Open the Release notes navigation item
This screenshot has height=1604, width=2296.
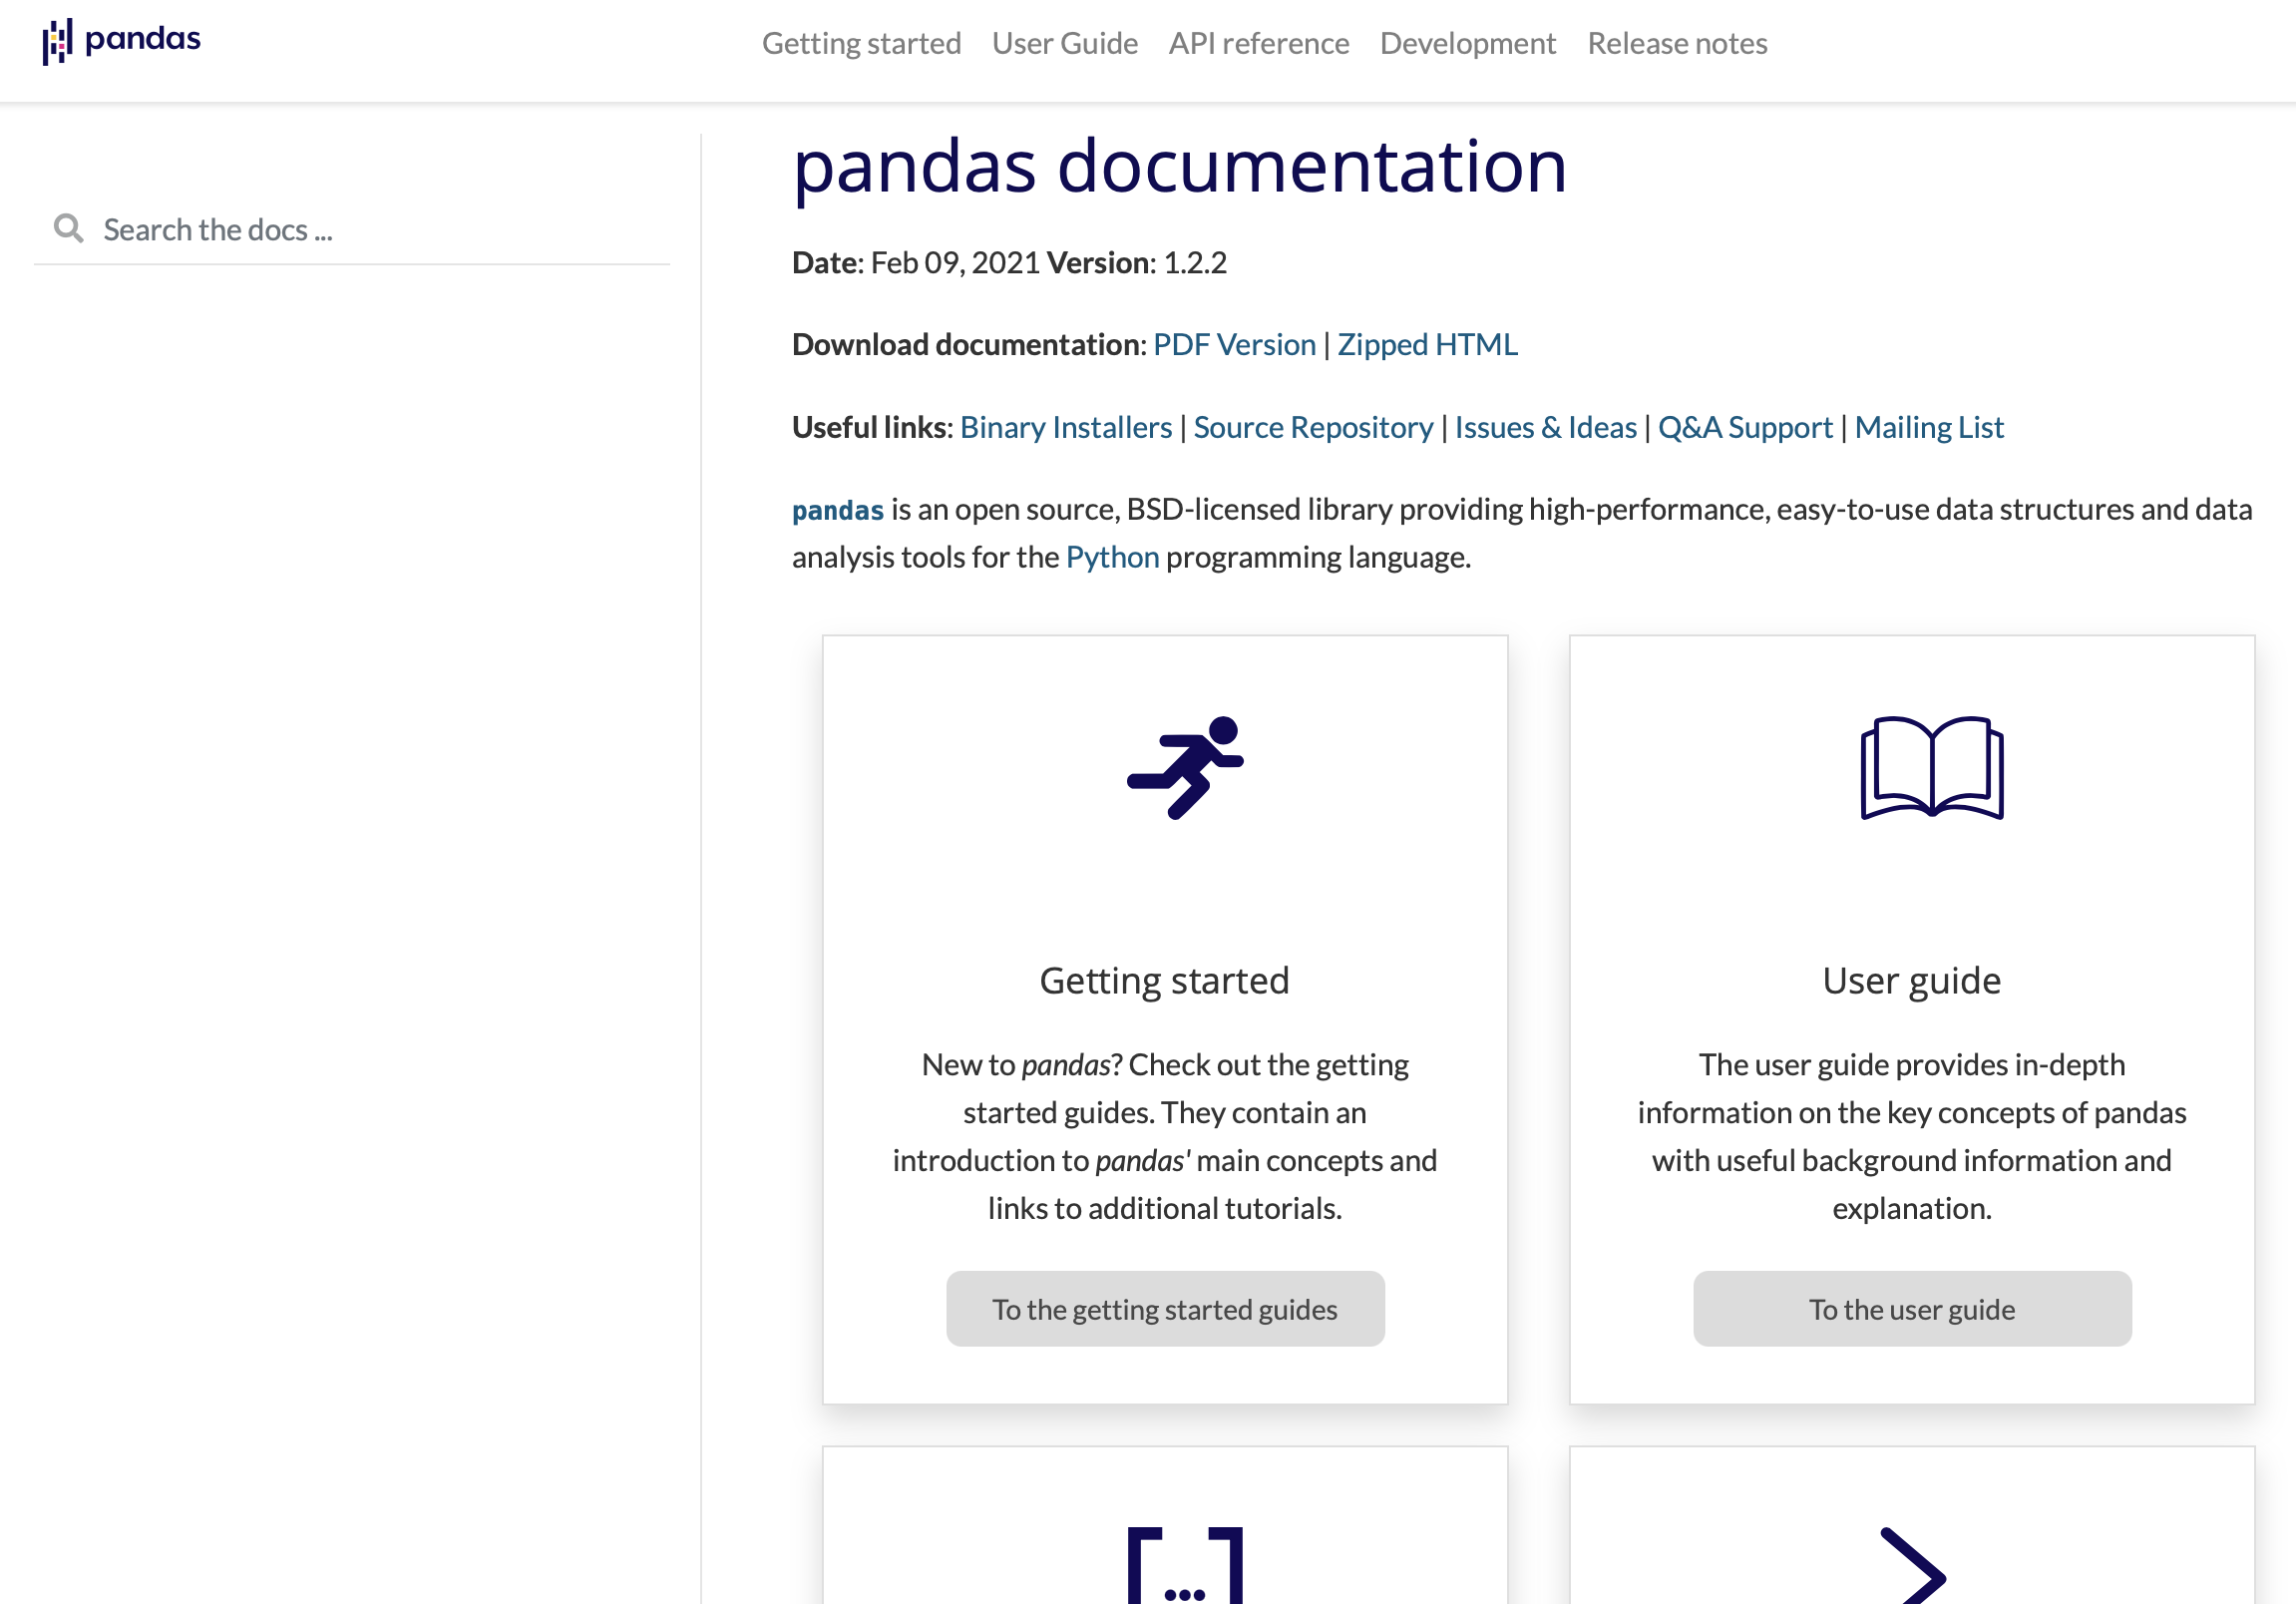pyautogui.click(x=1676, y=43)
